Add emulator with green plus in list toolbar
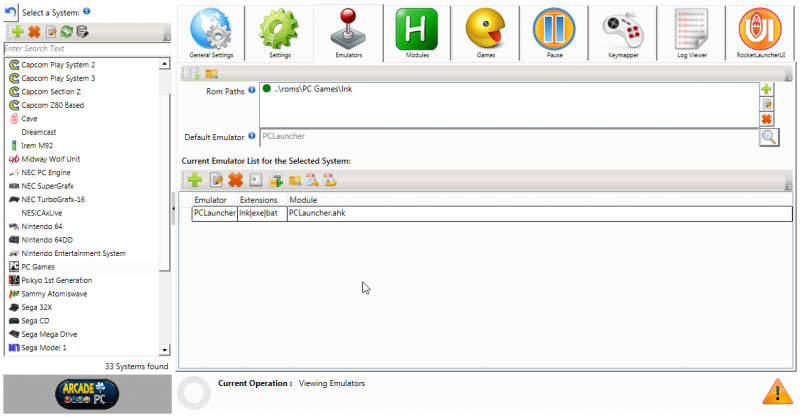Image resolution: width=800 pixels, height=417 pixels. [x=195, y=180]
